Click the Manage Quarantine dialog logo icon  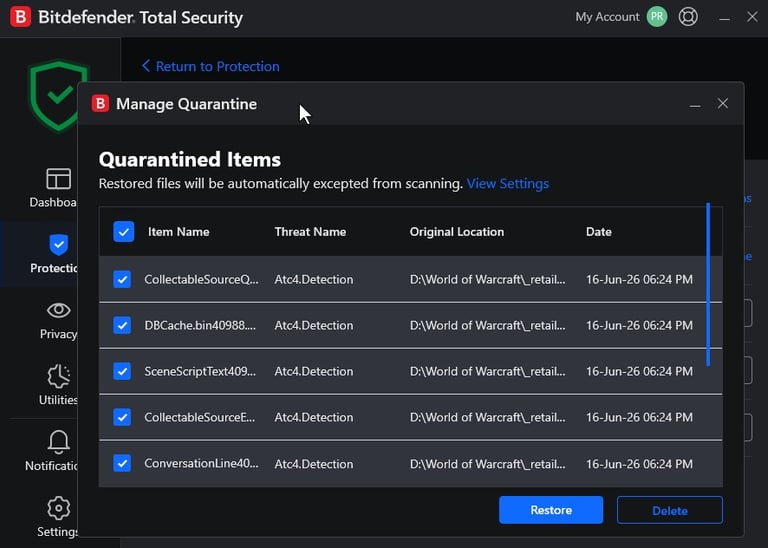pyautogui.click(x=100, y=103)
